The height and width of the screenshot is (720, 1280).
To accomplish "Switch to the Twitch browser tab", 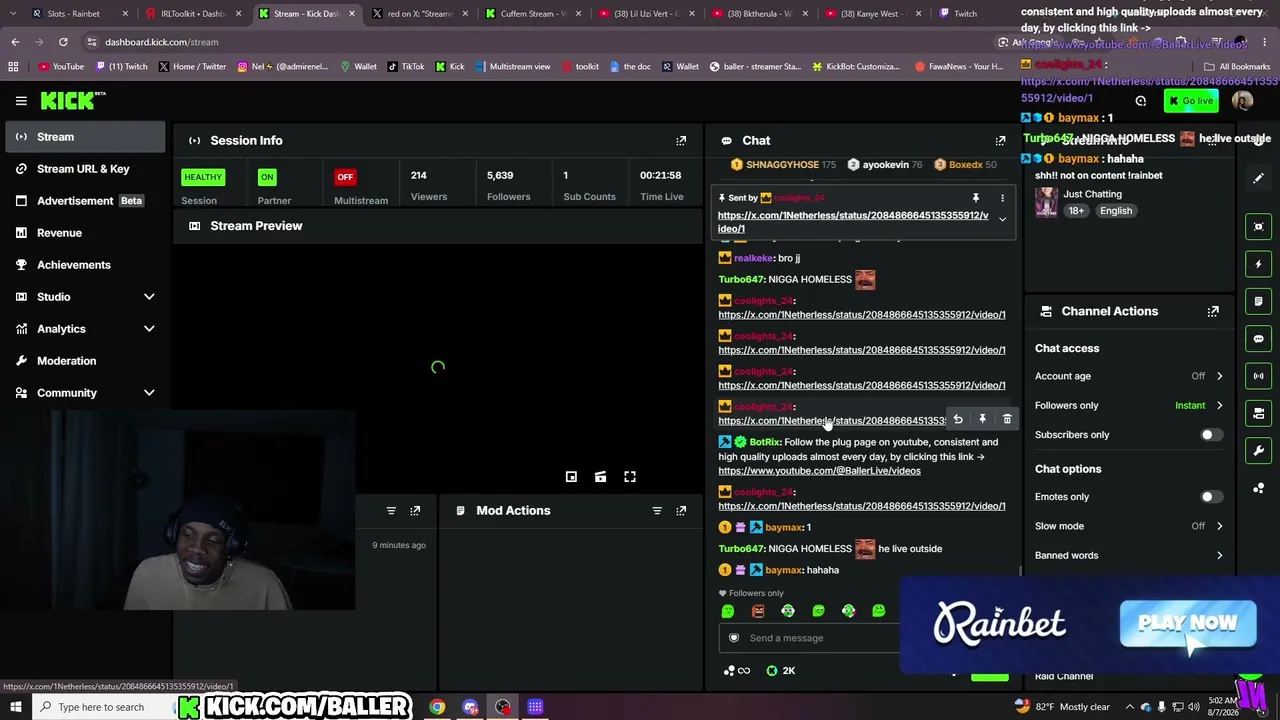I will tap(965, 14).
